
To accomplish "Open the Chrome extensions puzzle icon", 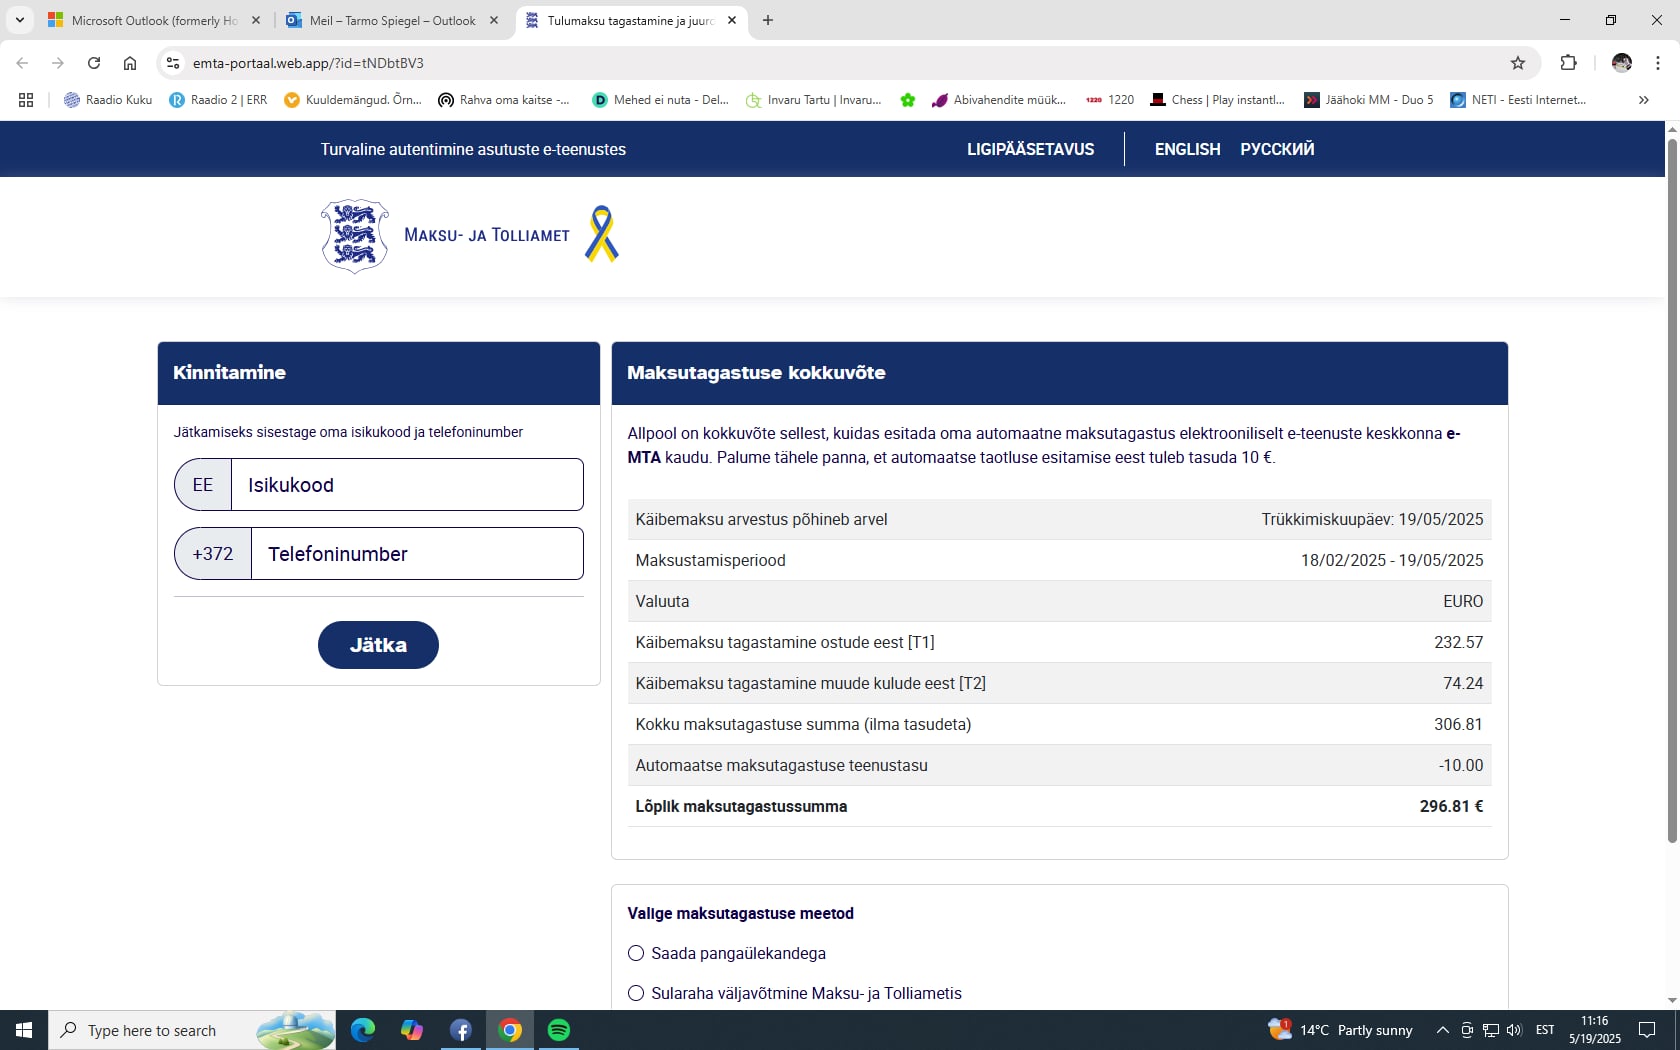I will [x=1568, y=63].
